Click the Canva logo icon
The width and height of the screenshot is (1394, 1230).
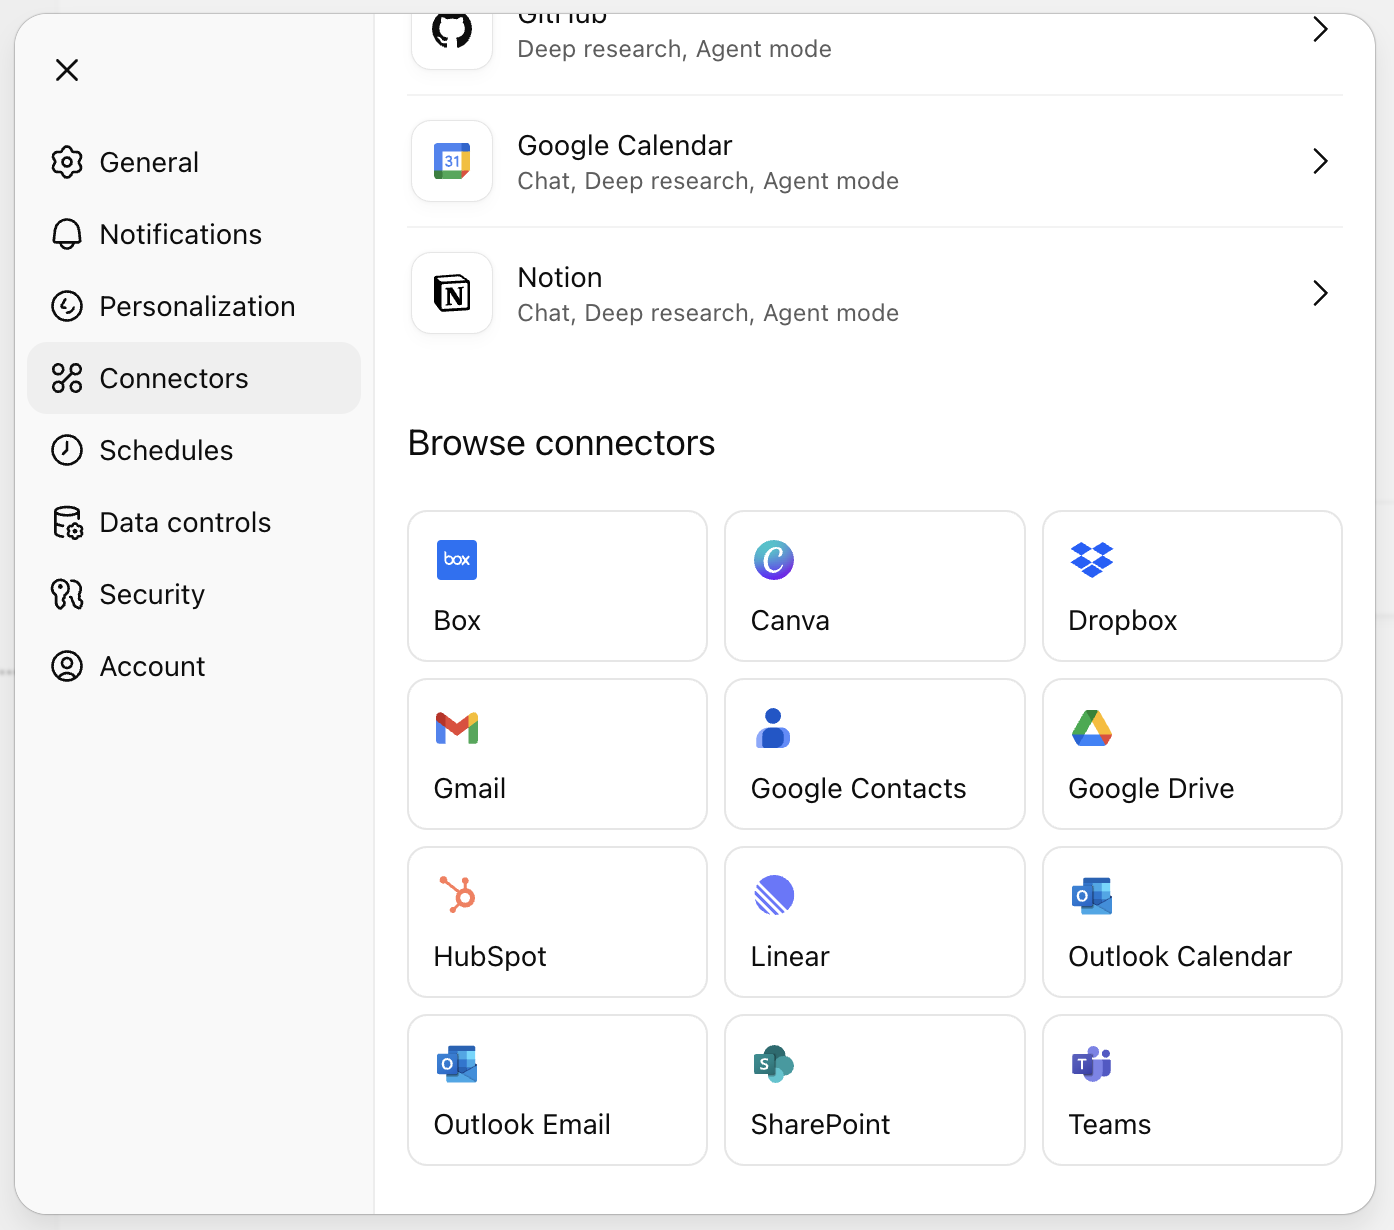click(x=774, y=560)
